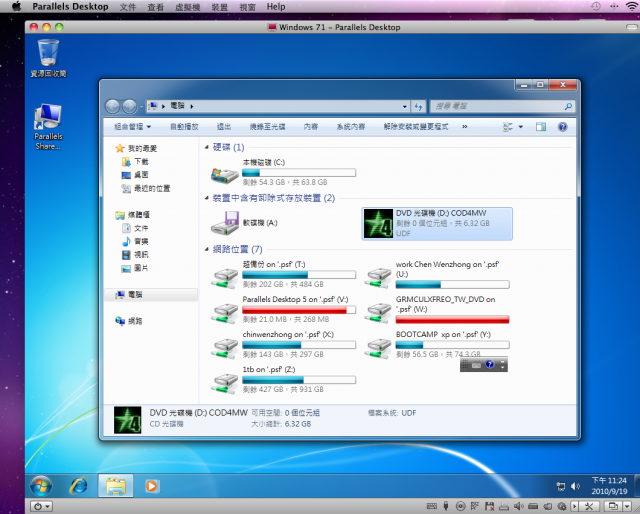Collapse the 硬碟 (1) group
Image resolution: width=640 pixels, height=514 pixels.
pos(207,147)
